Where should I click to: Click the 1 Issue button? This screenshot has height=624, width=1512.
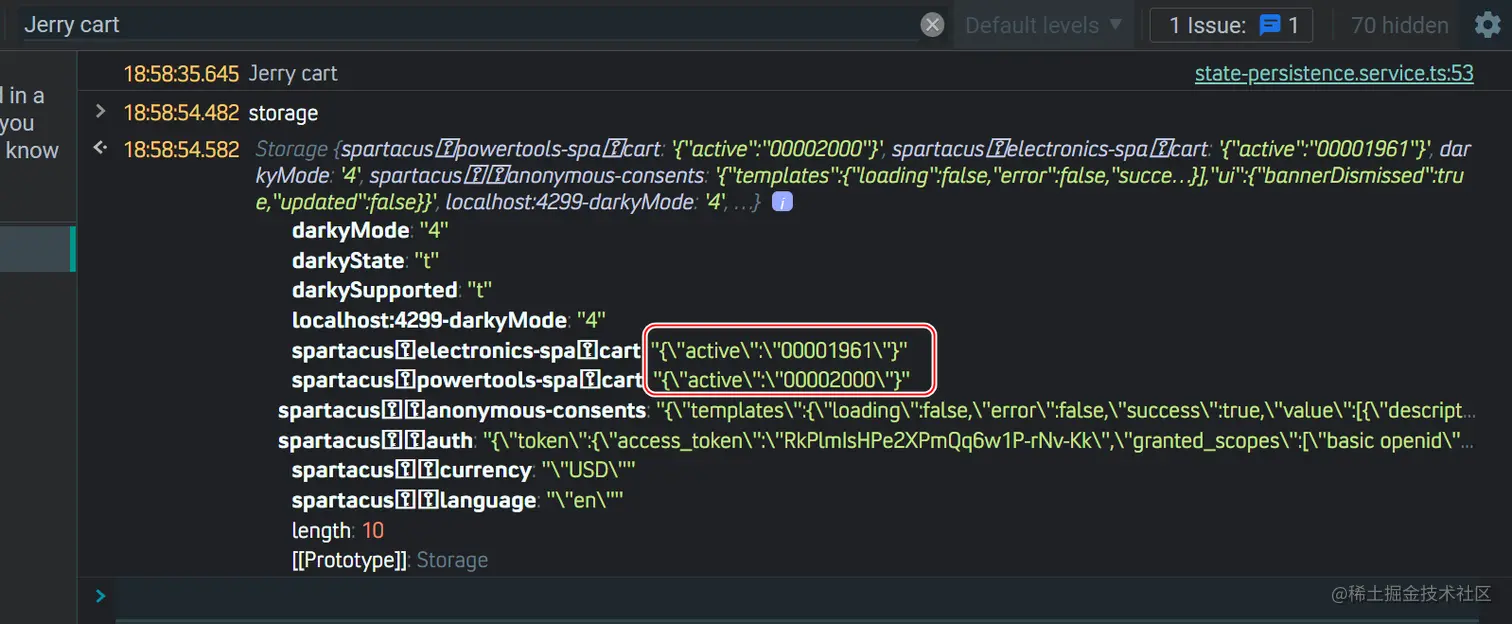[1231, 25]
